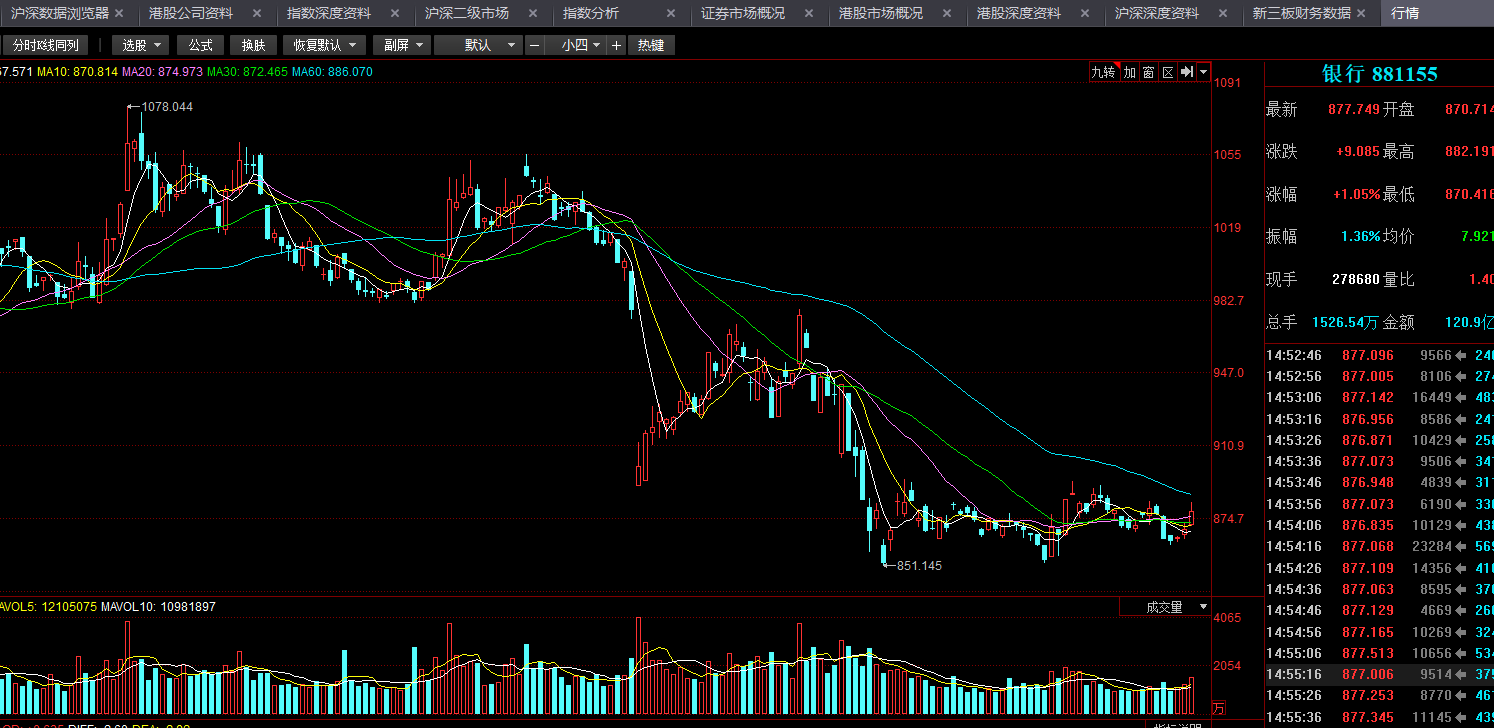Expand the 恢复默认 dropdown
Screen dimensions: 1494x728
click(324, 45)
